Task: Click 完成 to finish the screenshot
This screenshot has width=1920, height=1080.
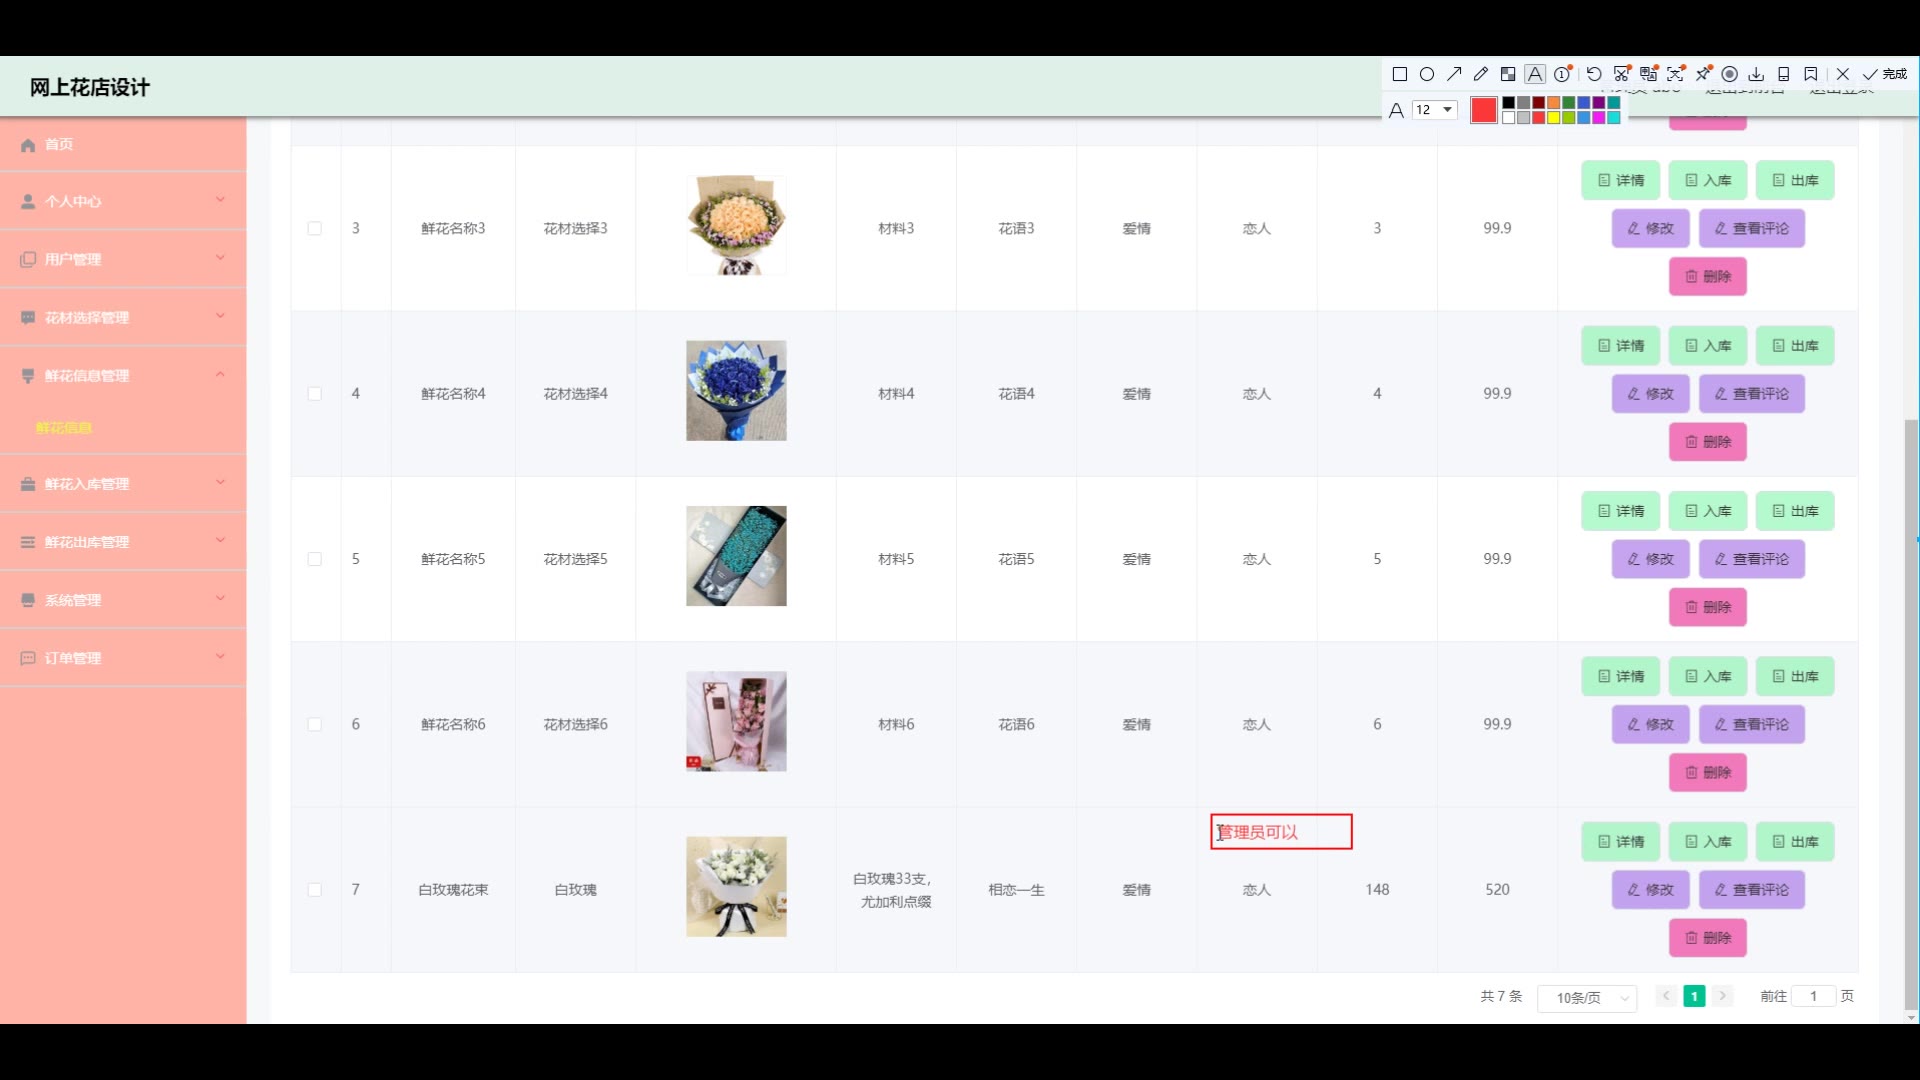Action: tap(1885, 74)
